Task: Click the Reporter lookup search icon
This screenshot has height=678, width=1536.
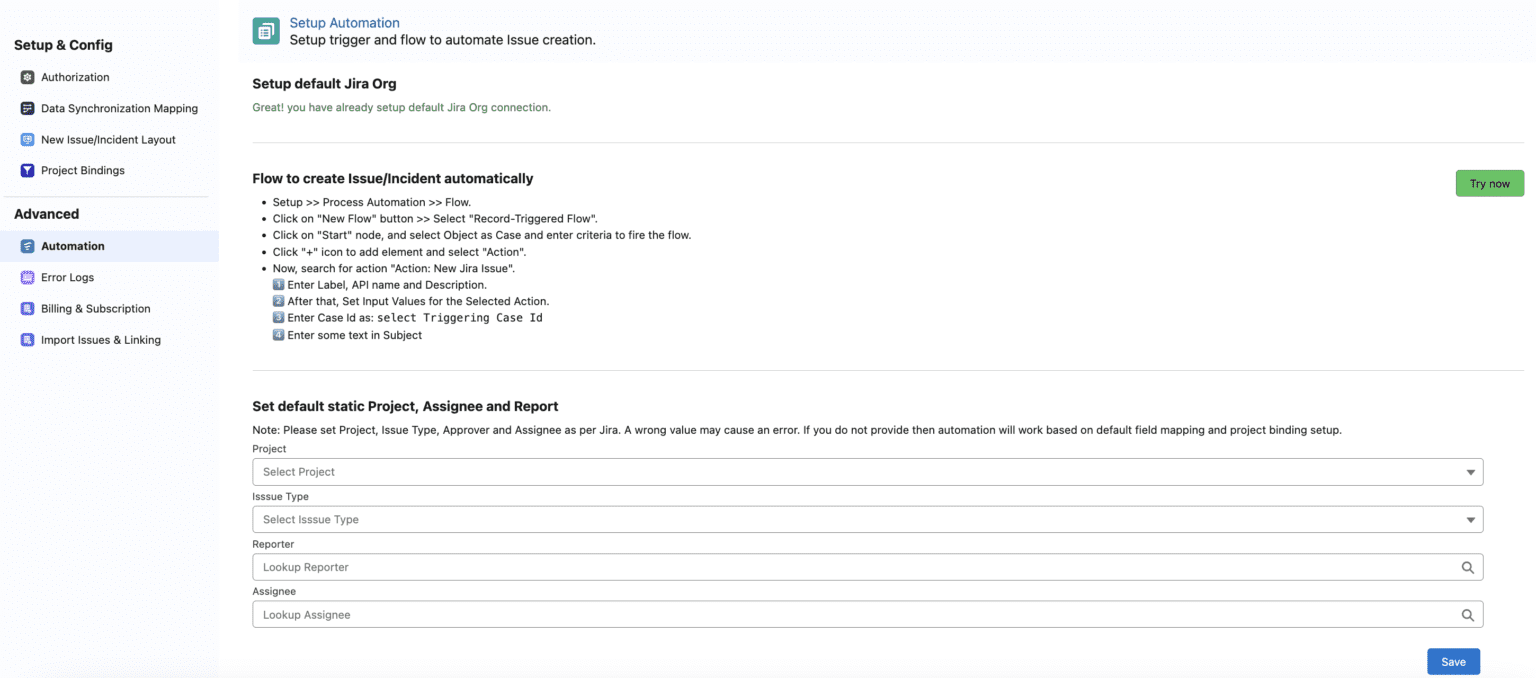Action: click(x=1467, y=567)
